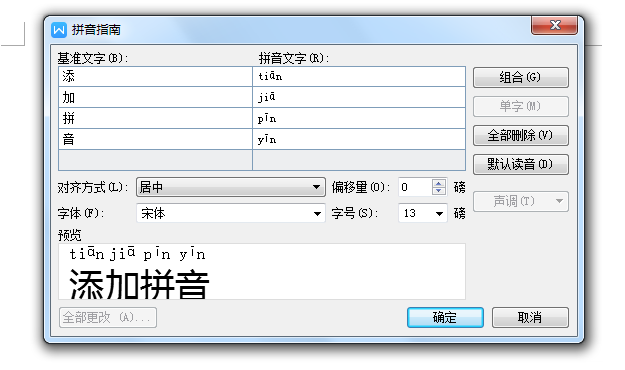Click the pinyin field containing jiā
This screenshot has height=370, width=625.
(359, 97)
